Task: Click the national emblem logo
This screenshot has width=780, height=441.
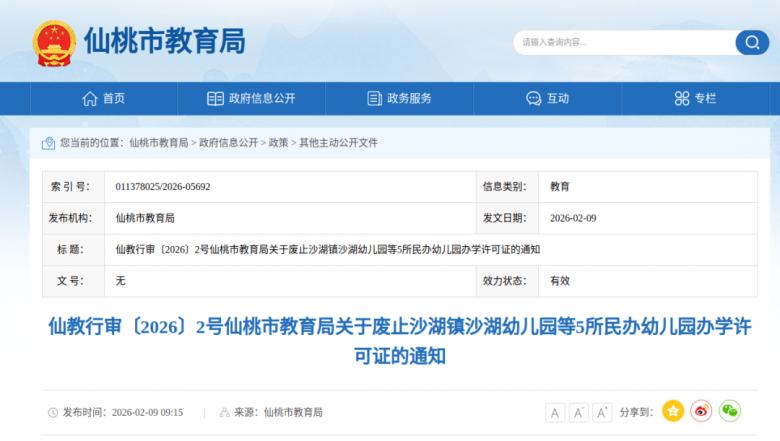Action: (x=54, y=42)
